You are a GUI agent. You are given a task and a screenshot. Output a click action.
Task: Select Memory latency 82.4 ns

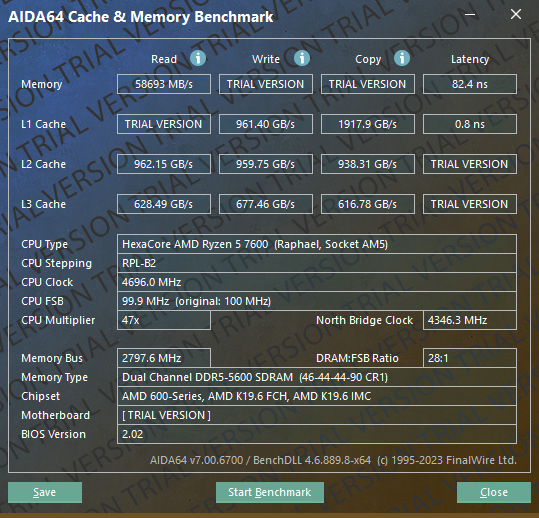click(470, 84)
